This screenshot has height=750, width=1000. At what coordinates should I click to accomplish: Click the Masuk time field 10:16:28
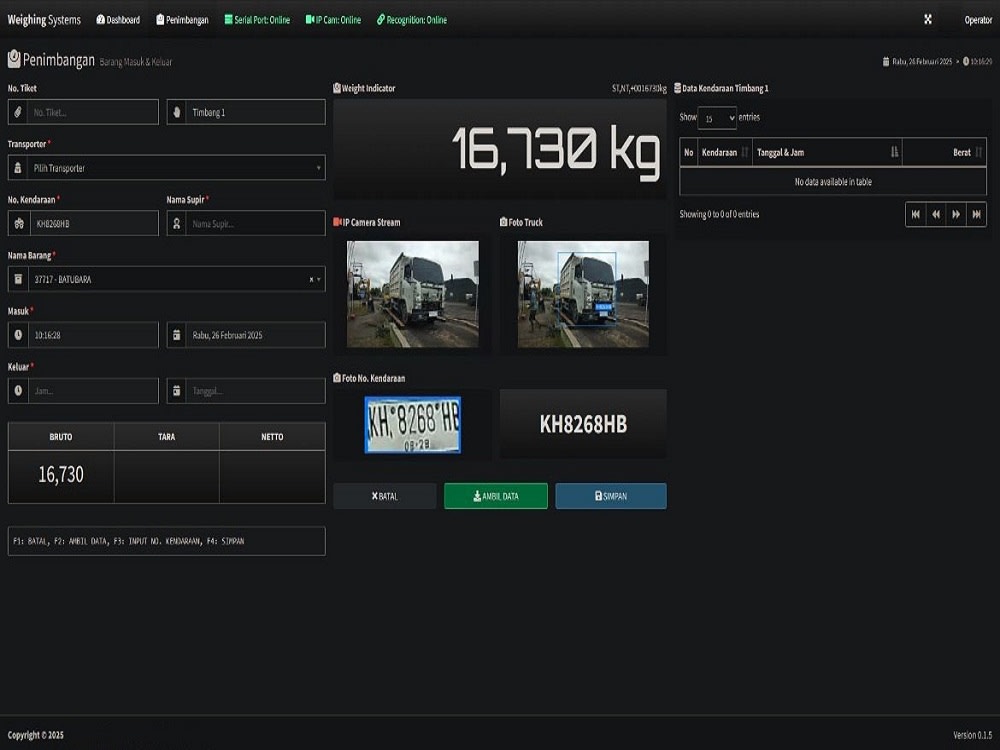[x=93, y=335]
